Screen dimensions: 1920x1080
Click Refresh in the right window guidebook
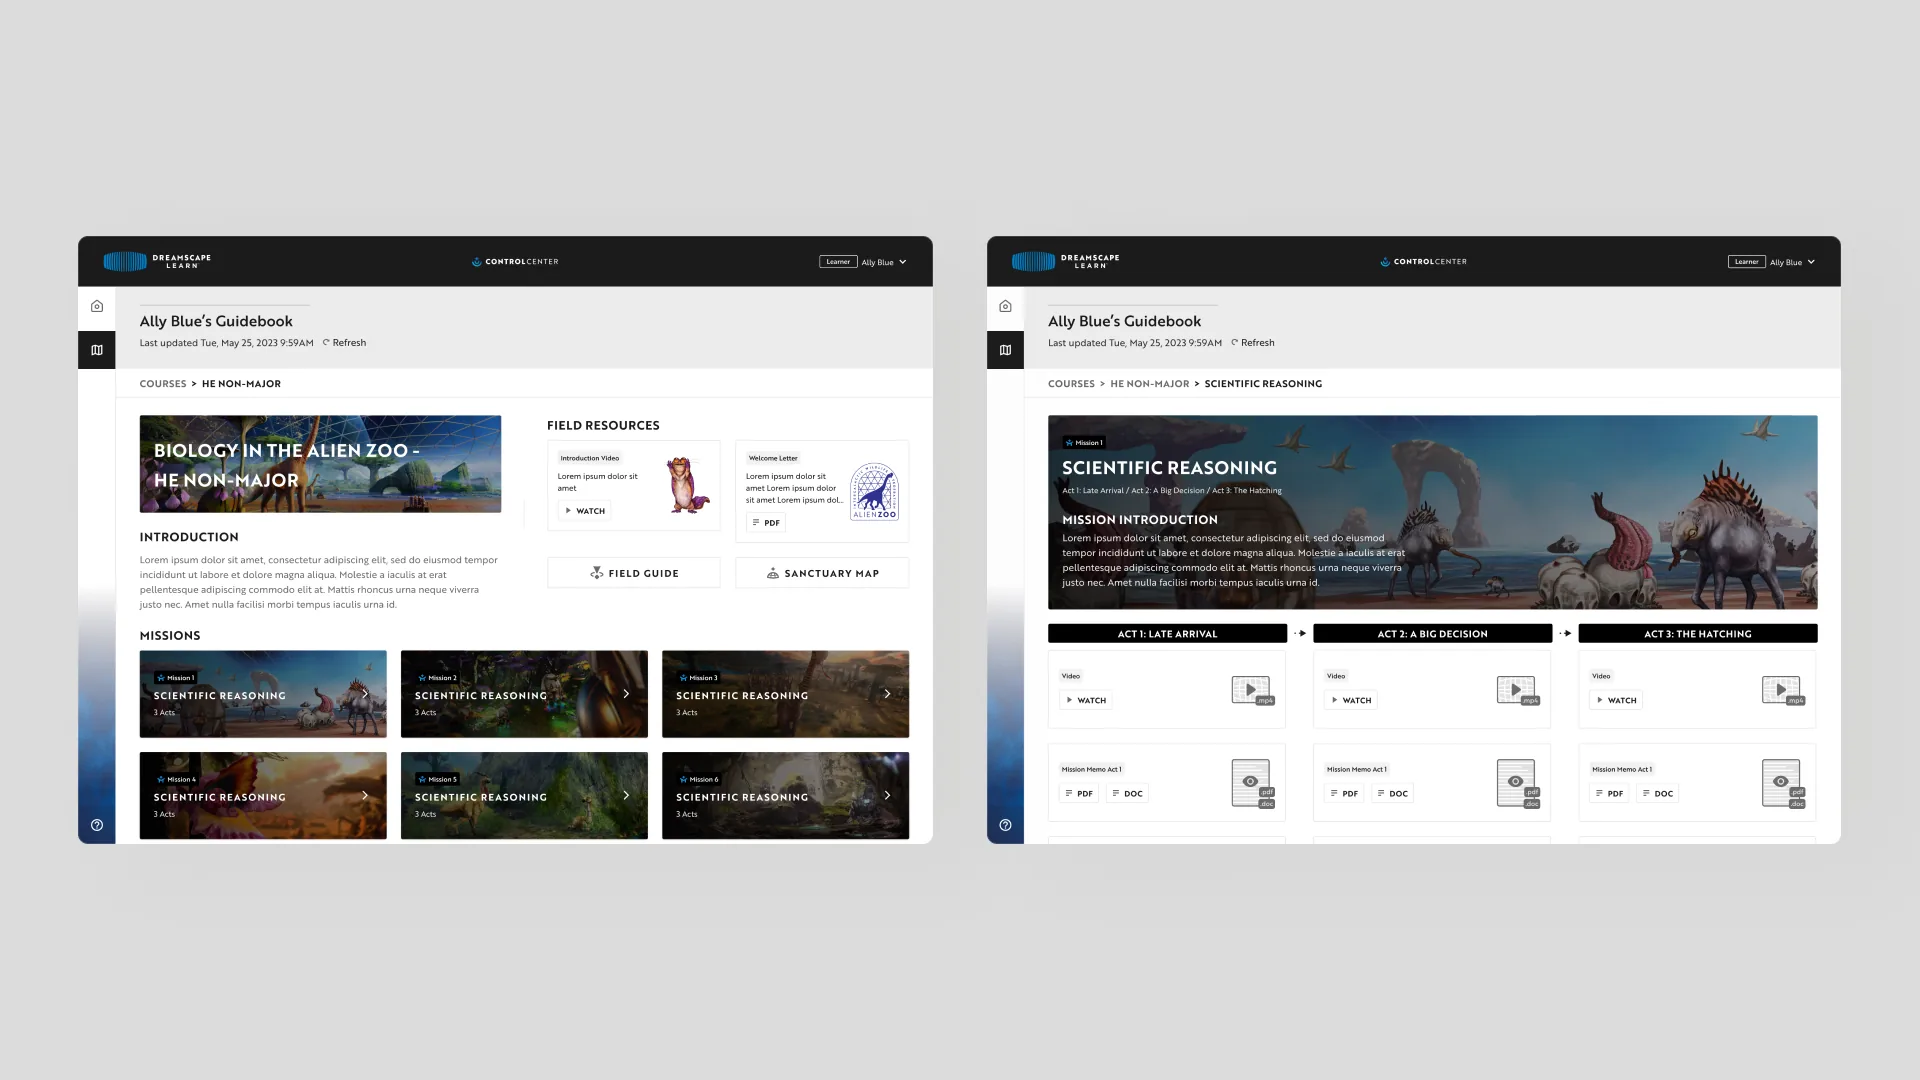[1252, 343]
